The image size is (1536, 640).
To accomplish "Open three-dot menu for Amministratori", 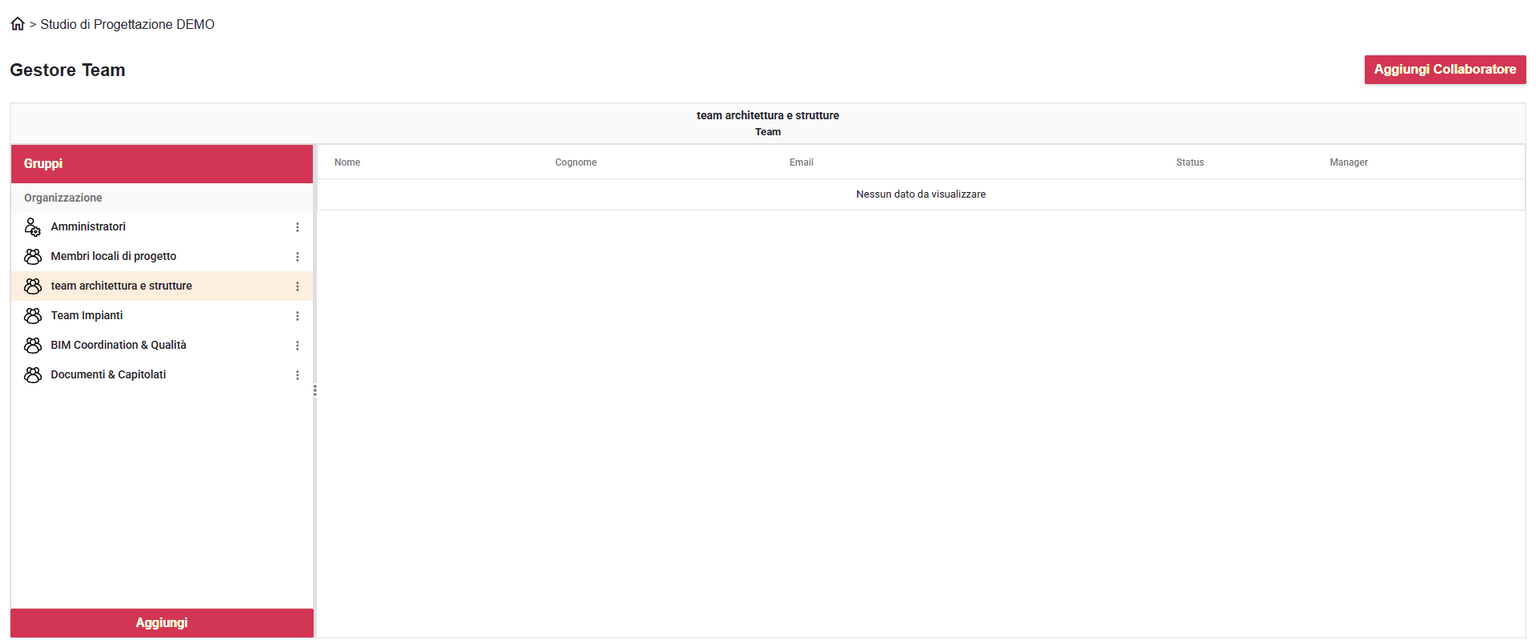I will coord(297,227).
